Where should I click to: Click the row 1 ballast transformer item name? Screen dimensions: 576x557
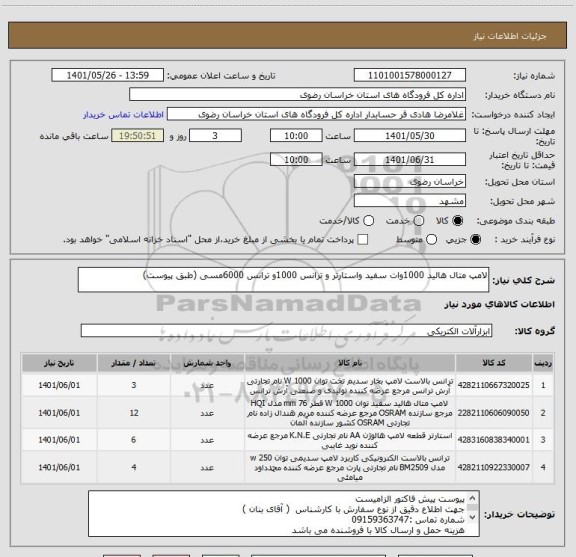click(350, 386)
